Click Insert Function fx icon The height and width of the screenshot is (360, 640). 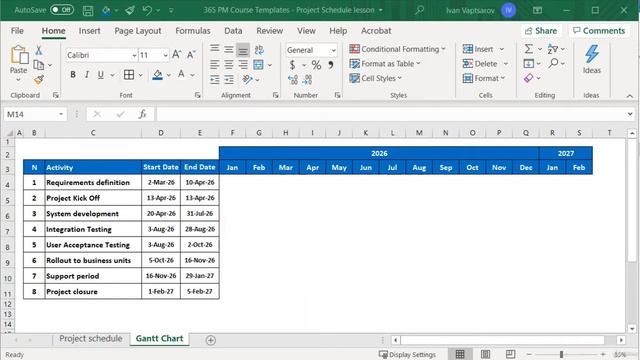(142, 114)
